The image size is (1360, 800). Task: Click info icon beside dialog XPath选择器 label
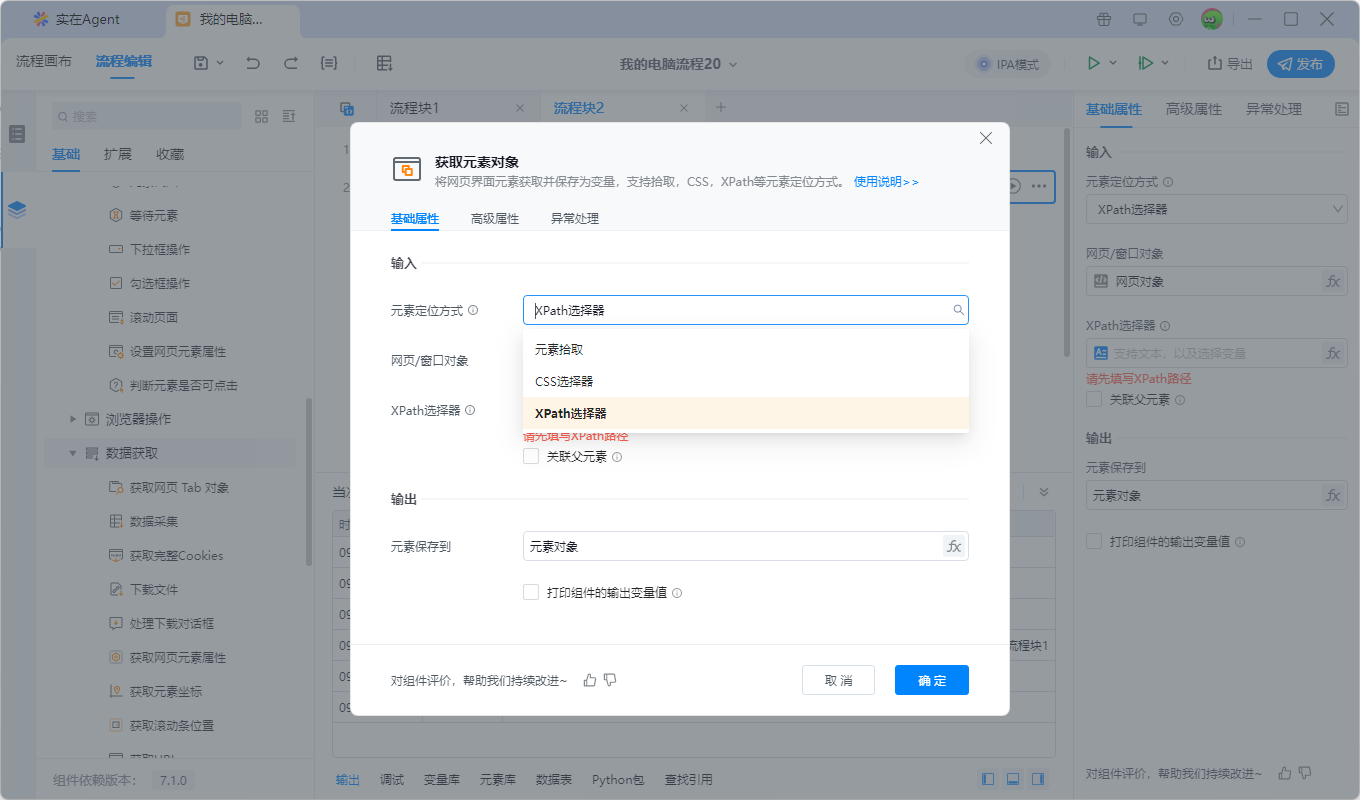pyautogui.click(x=470, y=410)
